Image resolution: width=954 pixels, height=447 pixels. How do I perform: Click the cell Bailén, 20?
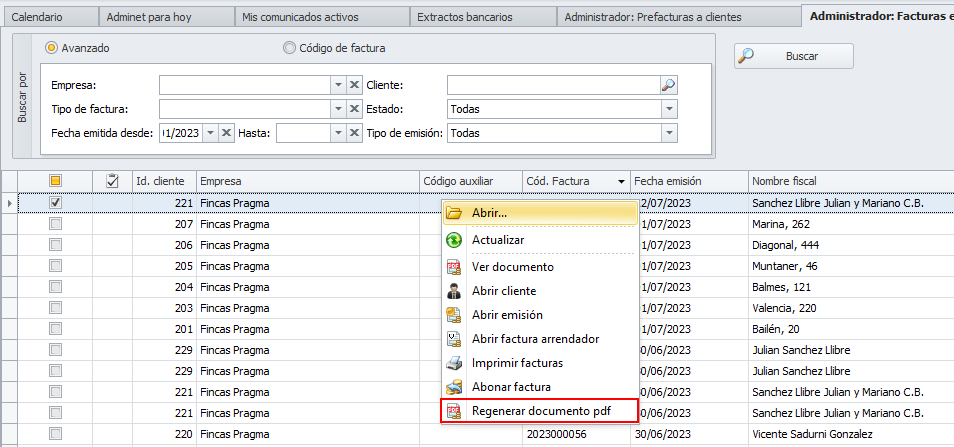click(776, 329)
